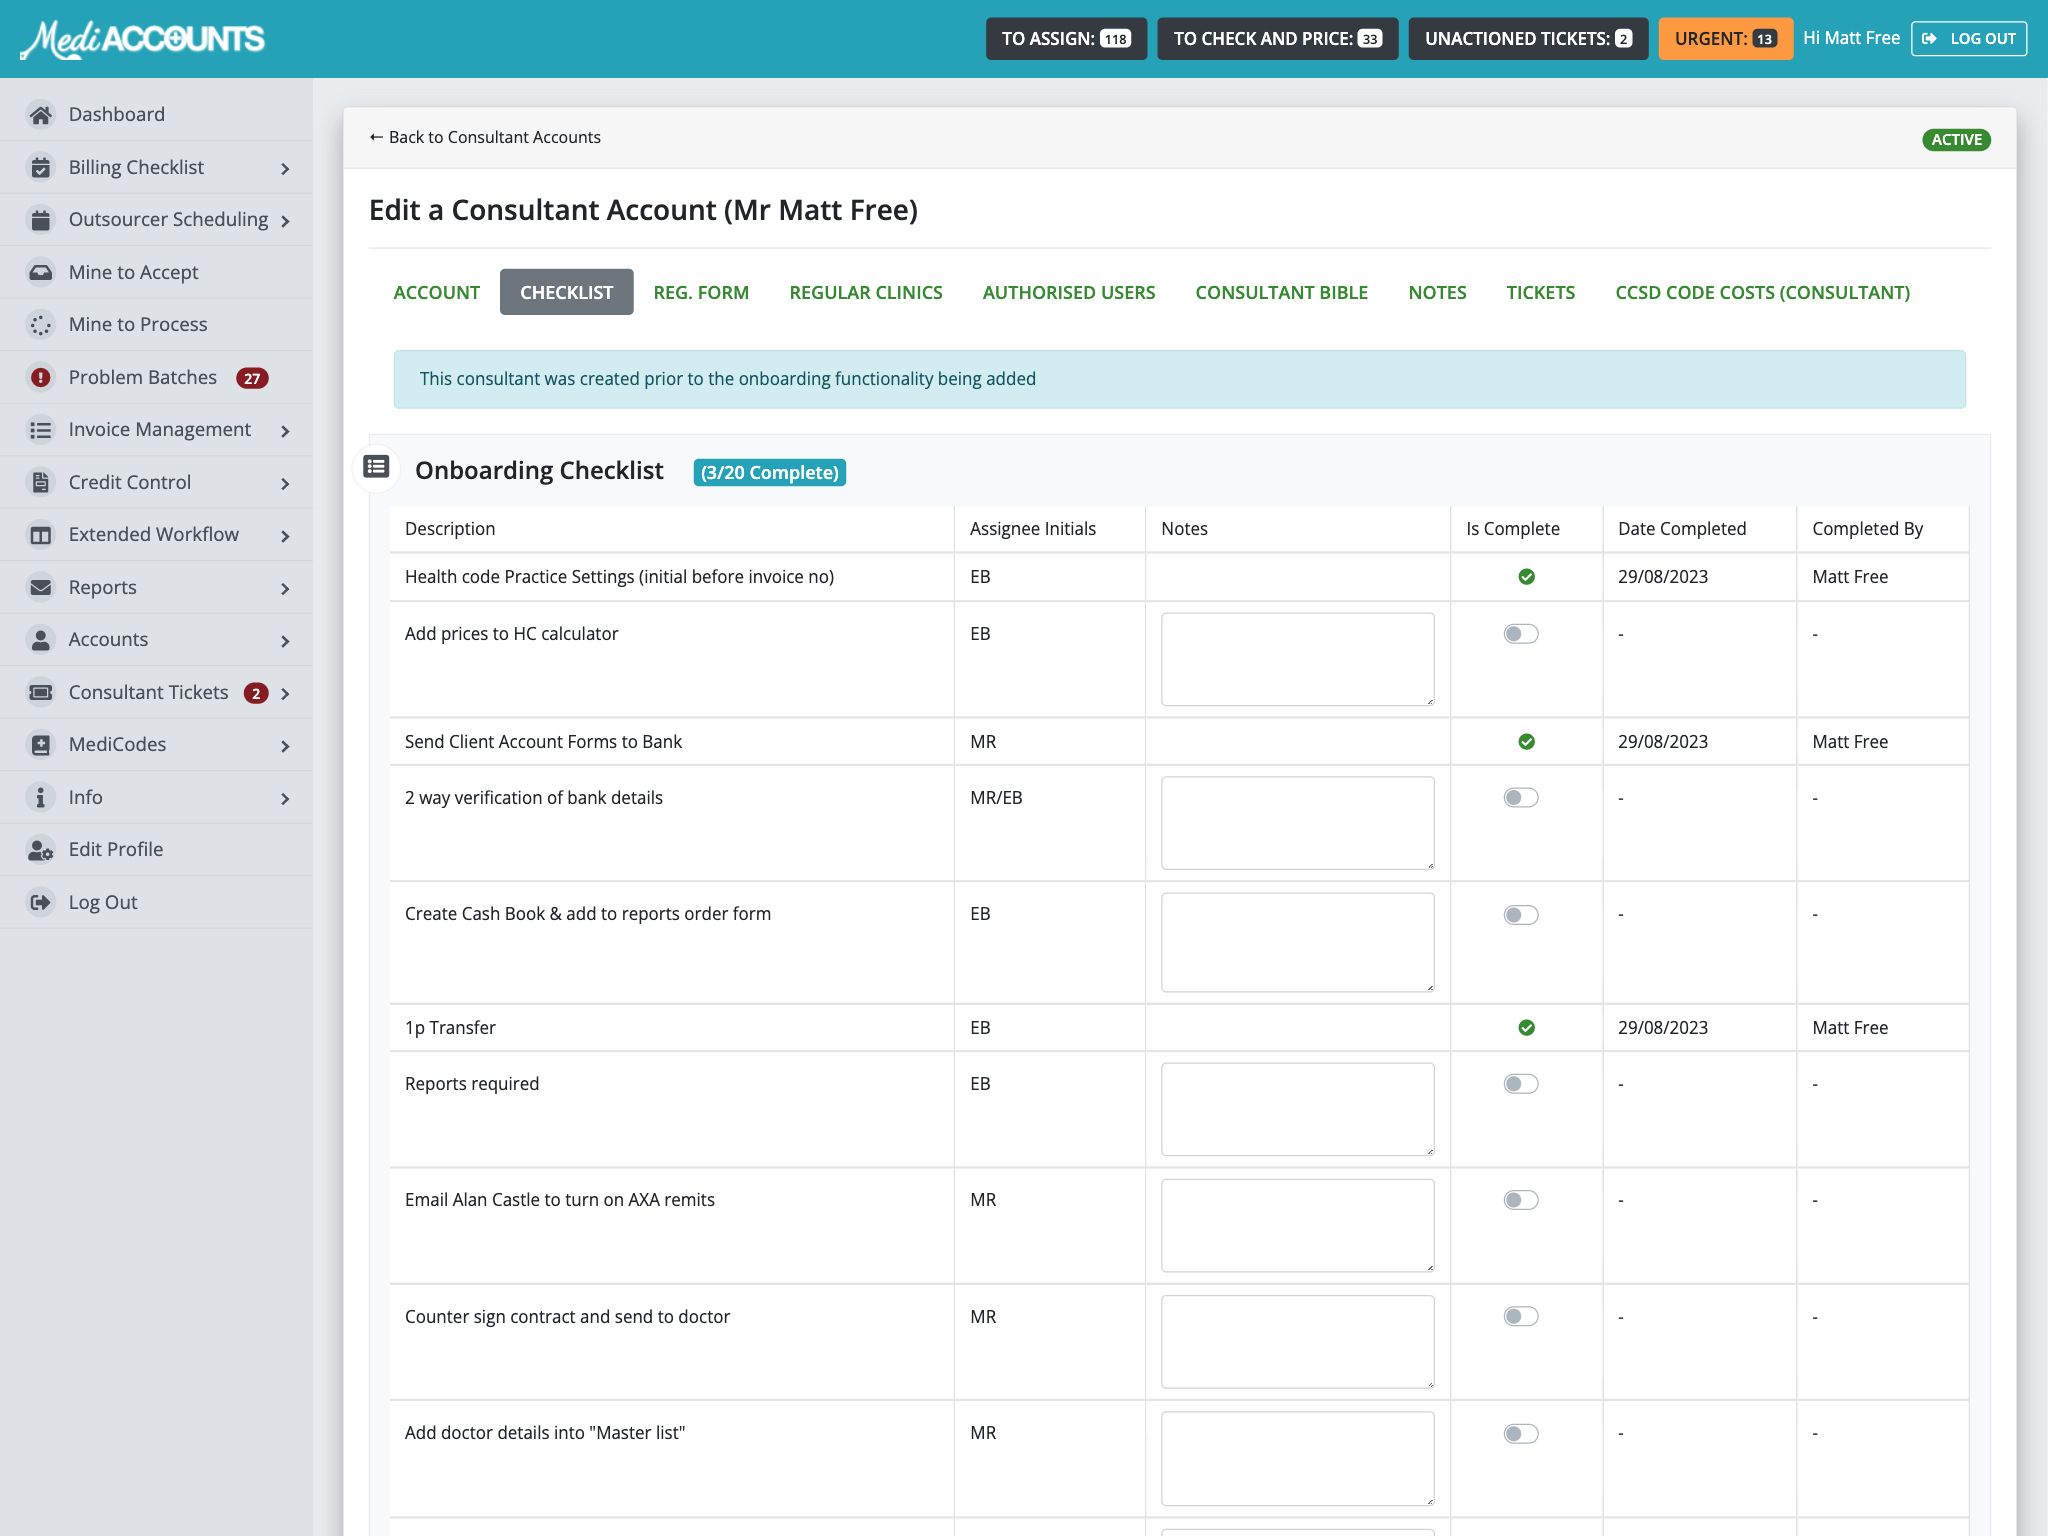
Task: Click notes field for Create Cash Book row
Action: [1297, 942]
